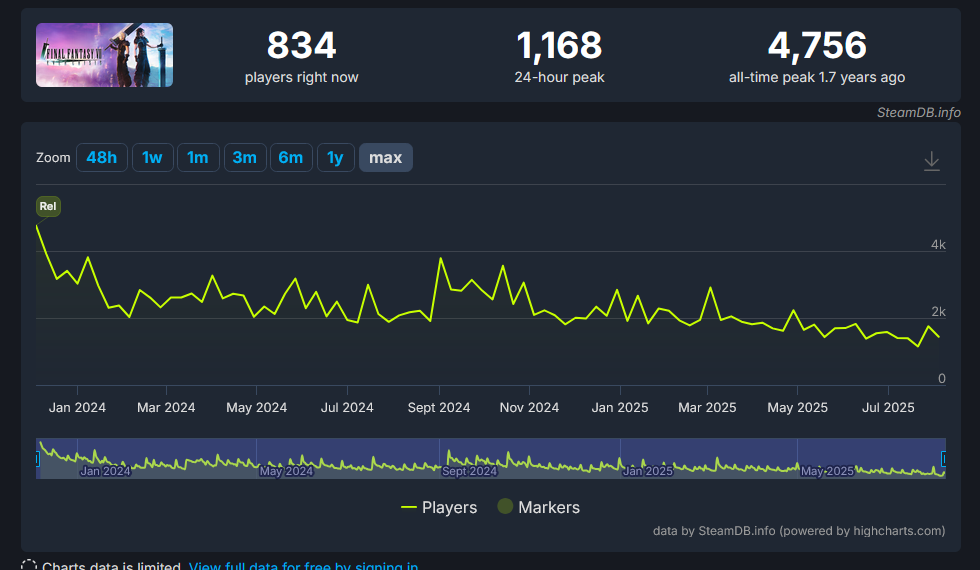This screenshot has width=980, height=570.
Task: Open the 'View full data for free' link
Action: click(303, 566)
